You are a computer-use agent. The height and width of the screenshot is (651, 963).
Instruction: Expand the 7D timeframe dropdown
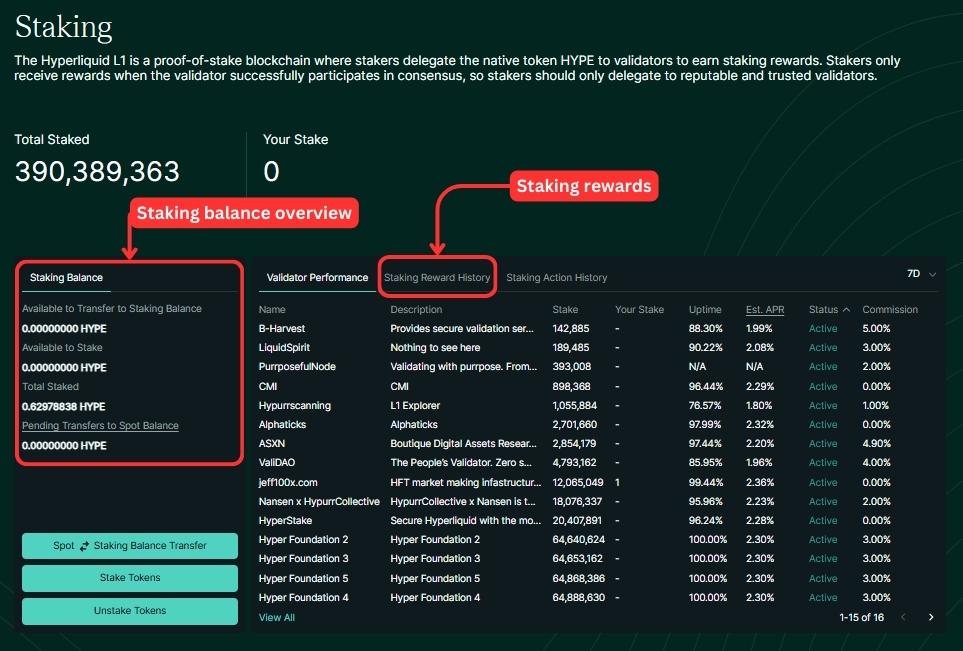click(x=921, y=274)
